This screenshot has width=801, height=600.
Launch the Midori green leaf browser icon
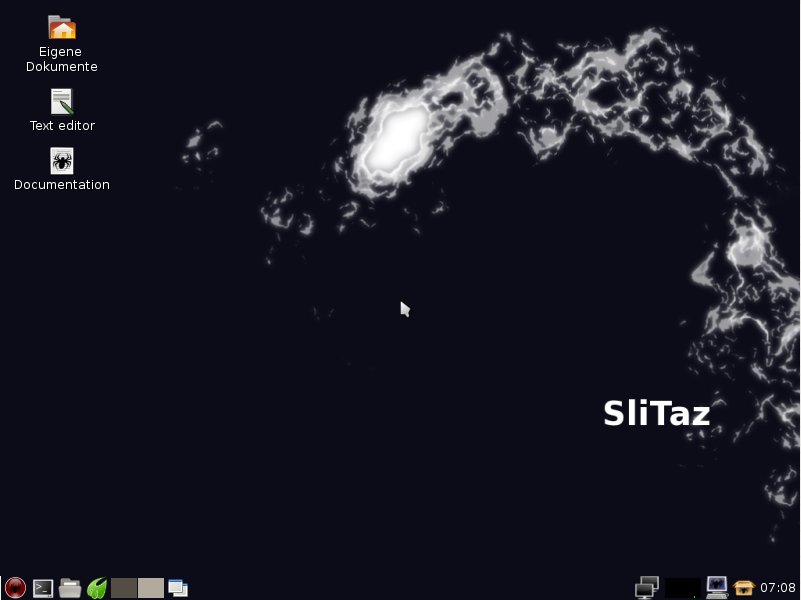(x=97, y=588)
